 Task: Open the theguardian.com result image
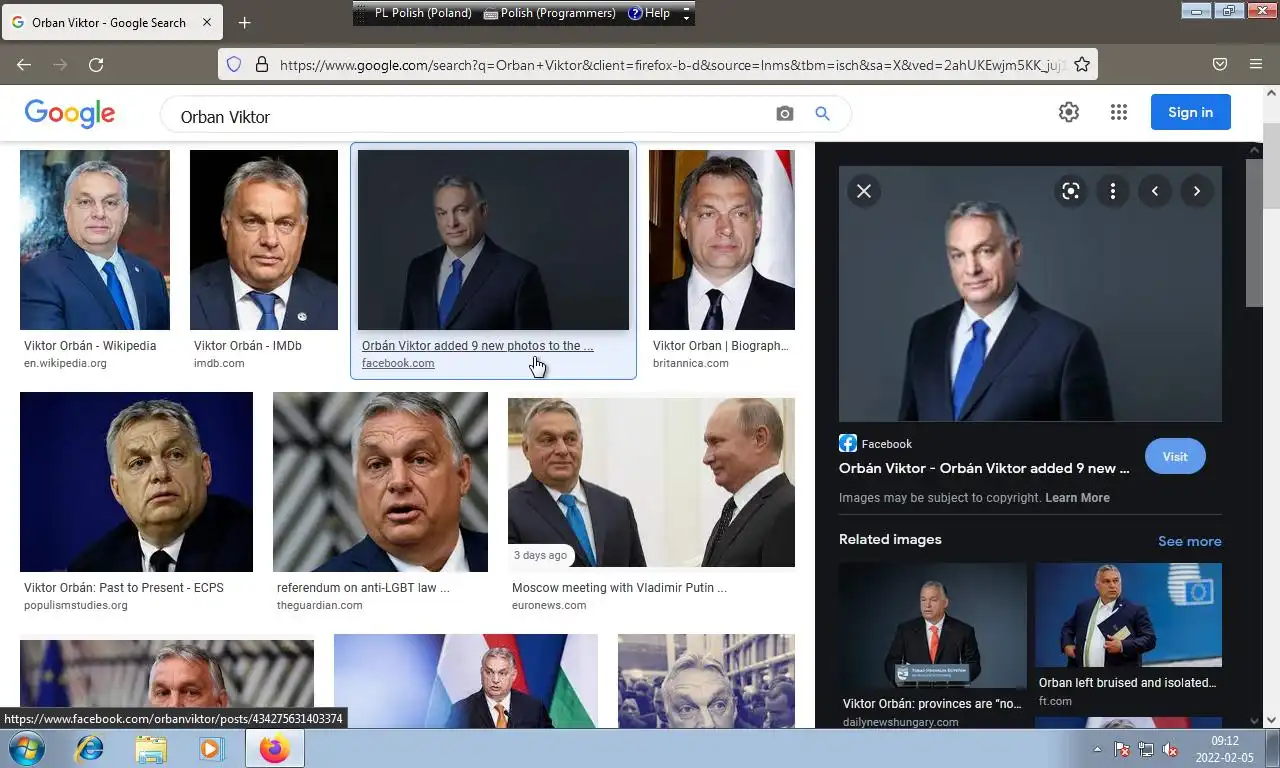point(380,482)
